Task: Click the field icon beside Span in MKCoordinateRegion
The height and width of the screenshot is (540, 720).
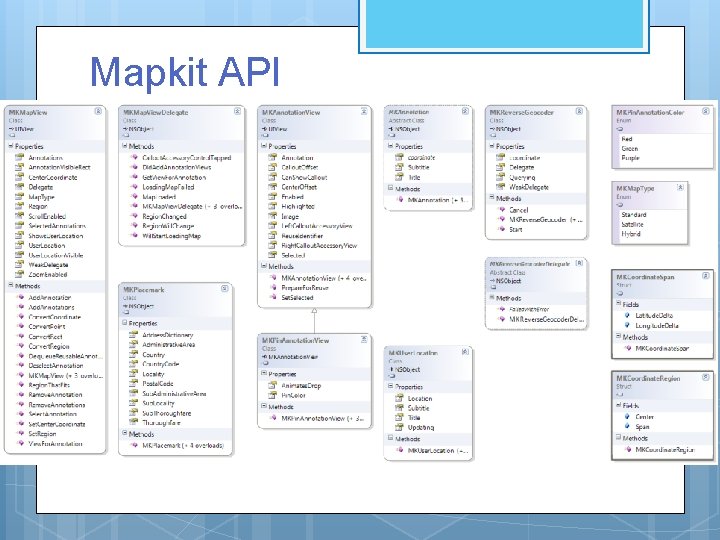Action: tap(627, 427)
